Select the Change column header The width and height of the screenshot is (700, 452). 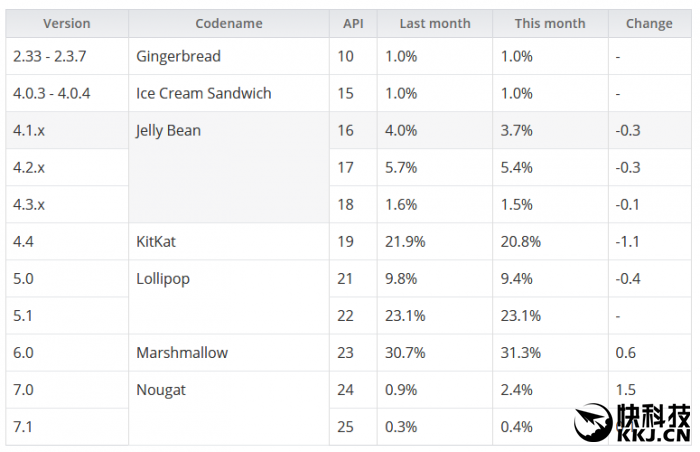coord(649,23)
